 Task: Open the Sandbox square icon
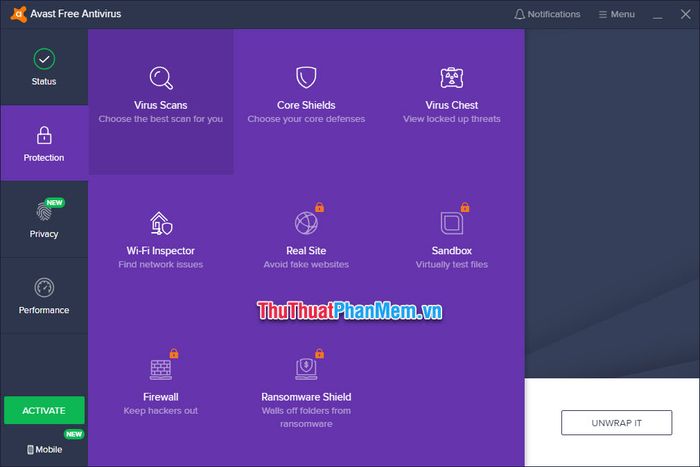(452, 223)
